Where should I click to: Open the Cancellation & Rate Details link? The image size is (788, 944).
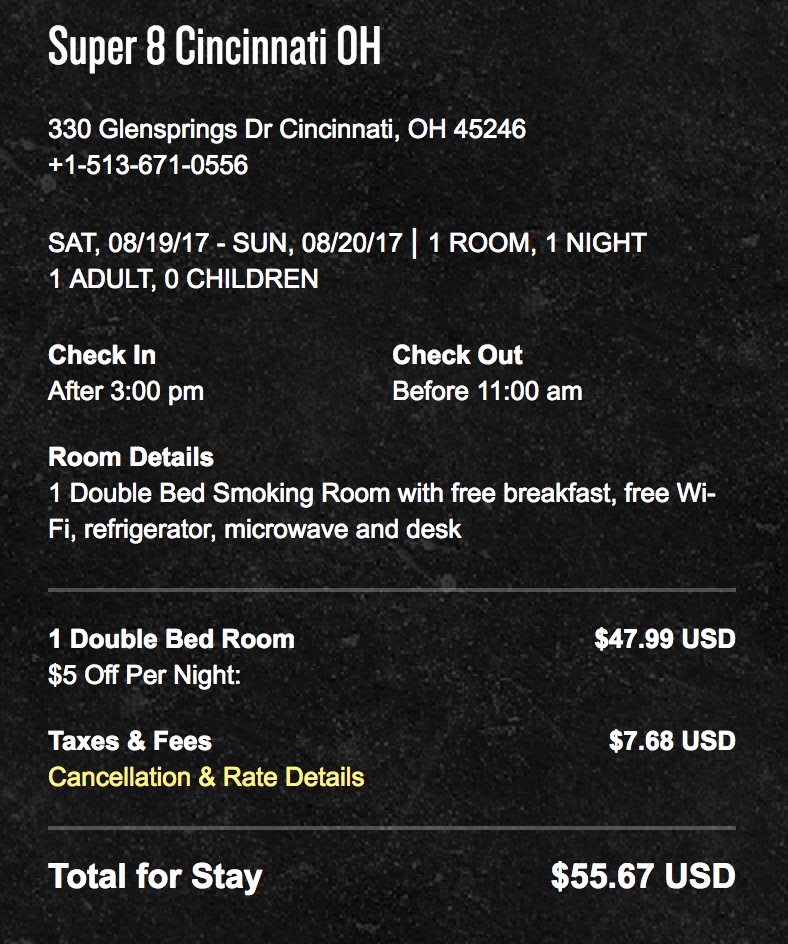[206, 777]
